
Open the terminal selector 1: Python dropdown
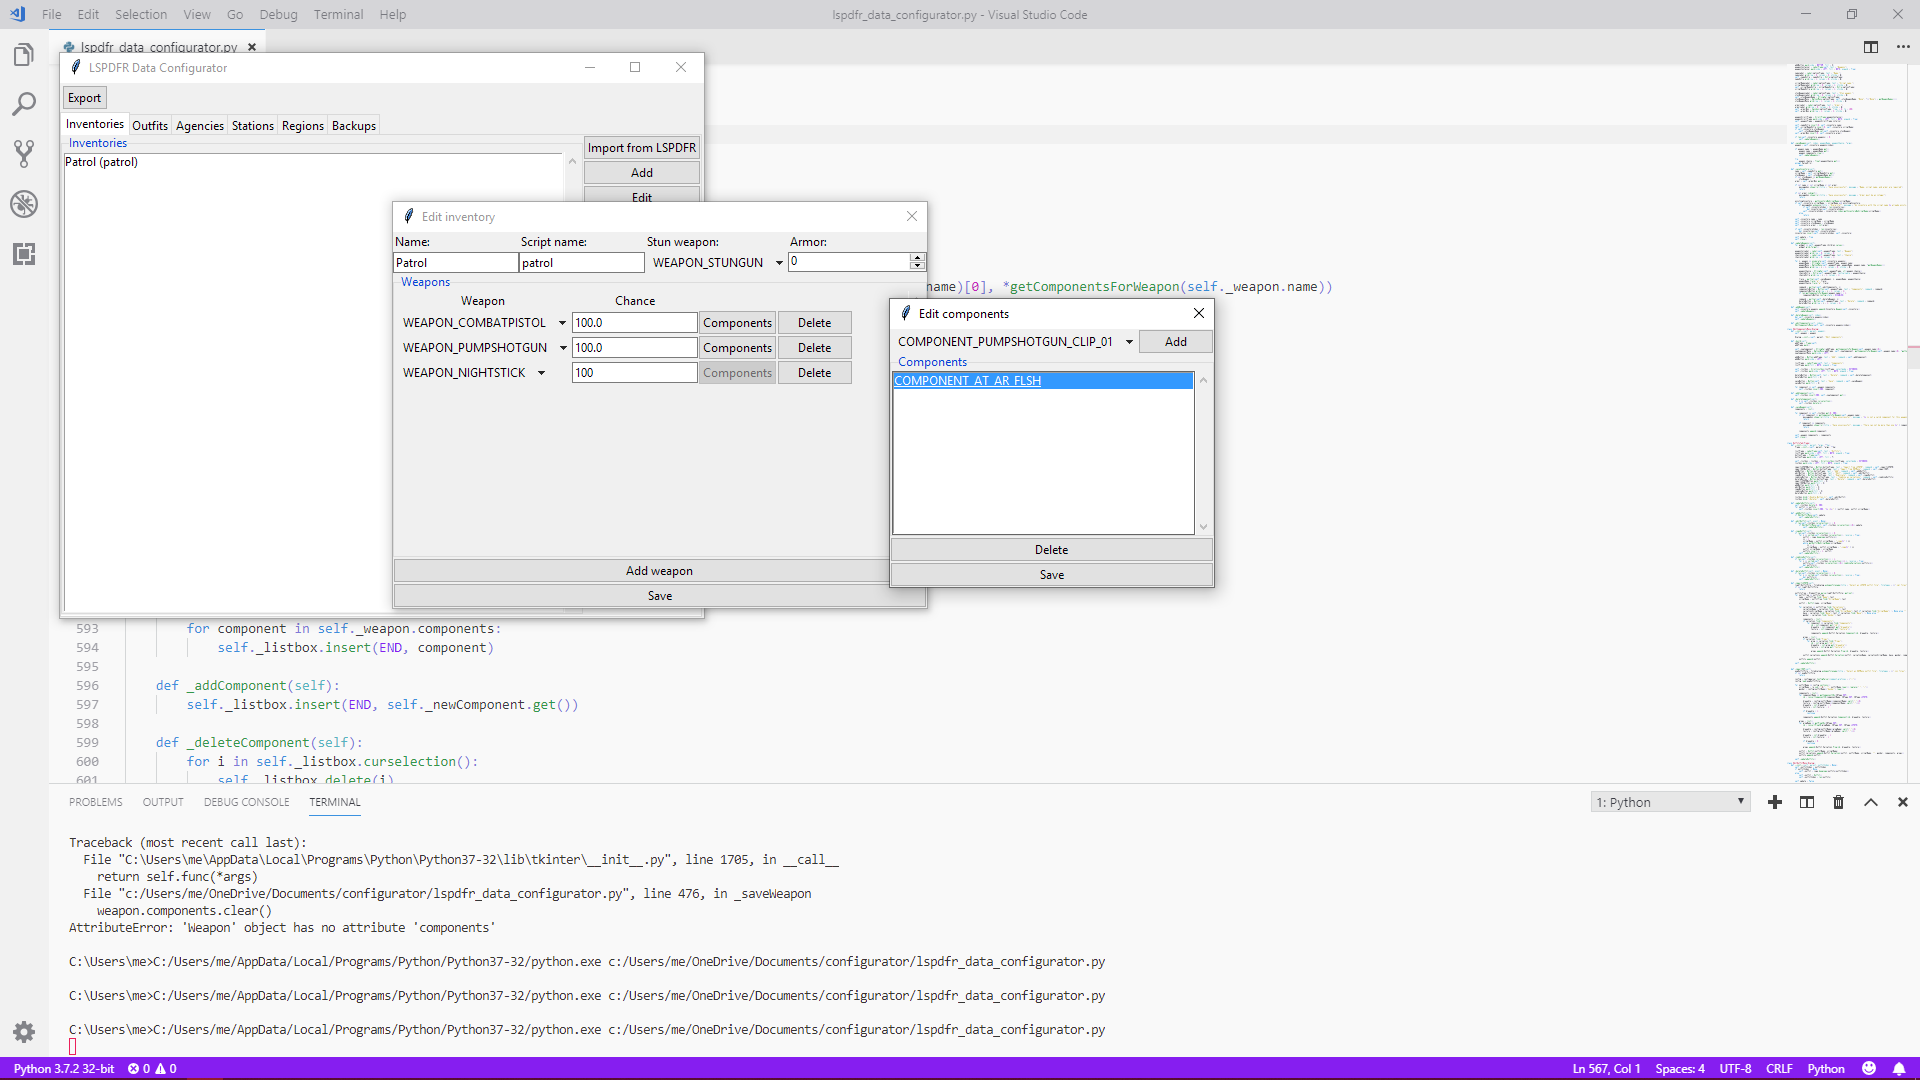(1670, 802)
